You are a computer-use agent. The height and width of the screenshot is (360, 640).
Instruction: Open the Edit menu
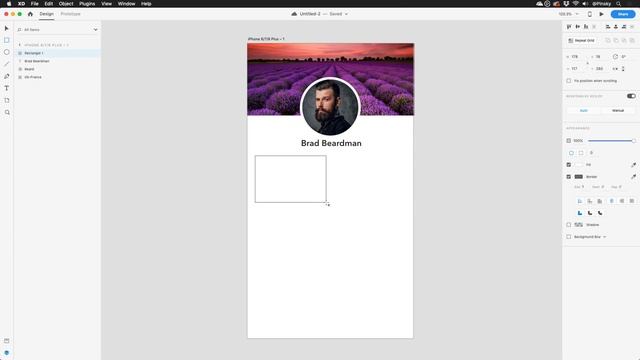coord(49,4)
